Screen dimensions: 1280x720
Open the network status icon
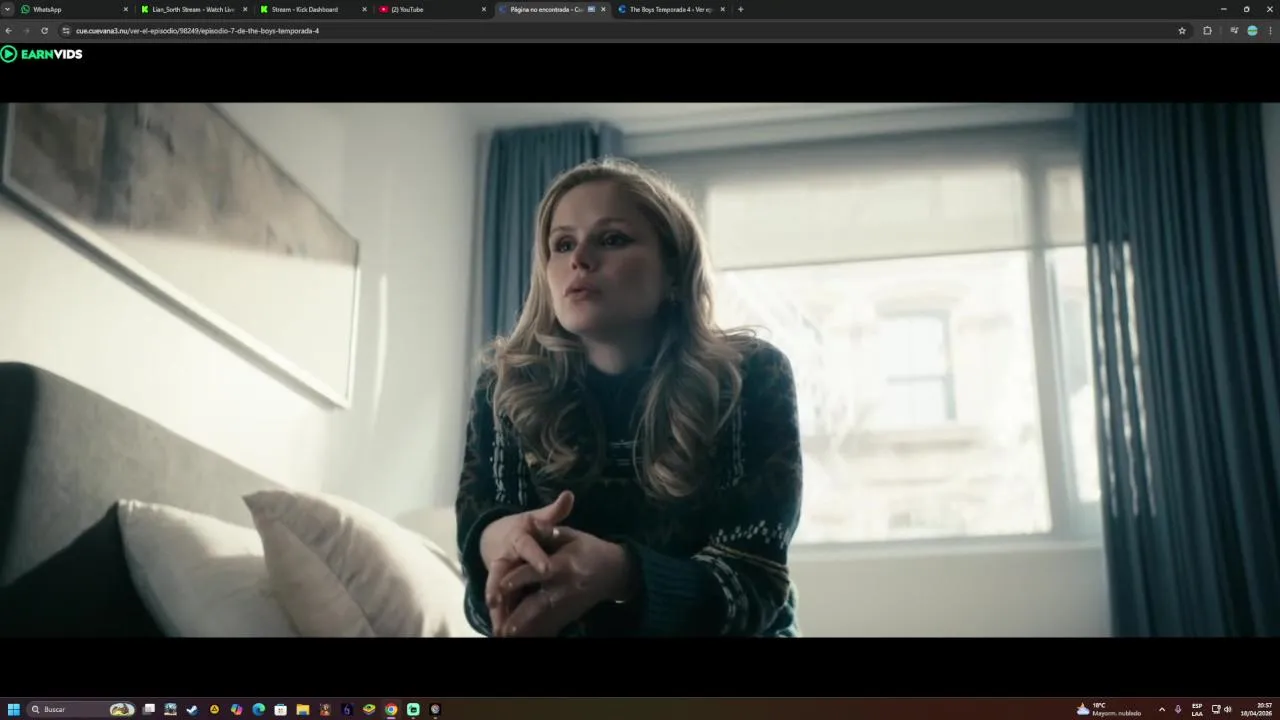point(1216,709)
